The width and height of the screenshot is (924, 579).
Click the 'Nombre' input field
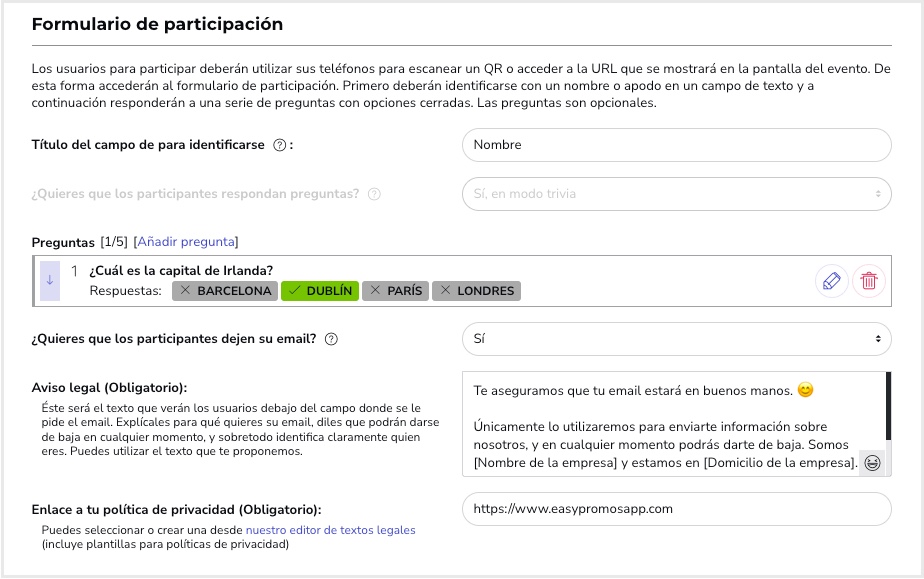(x=676, y=145)
